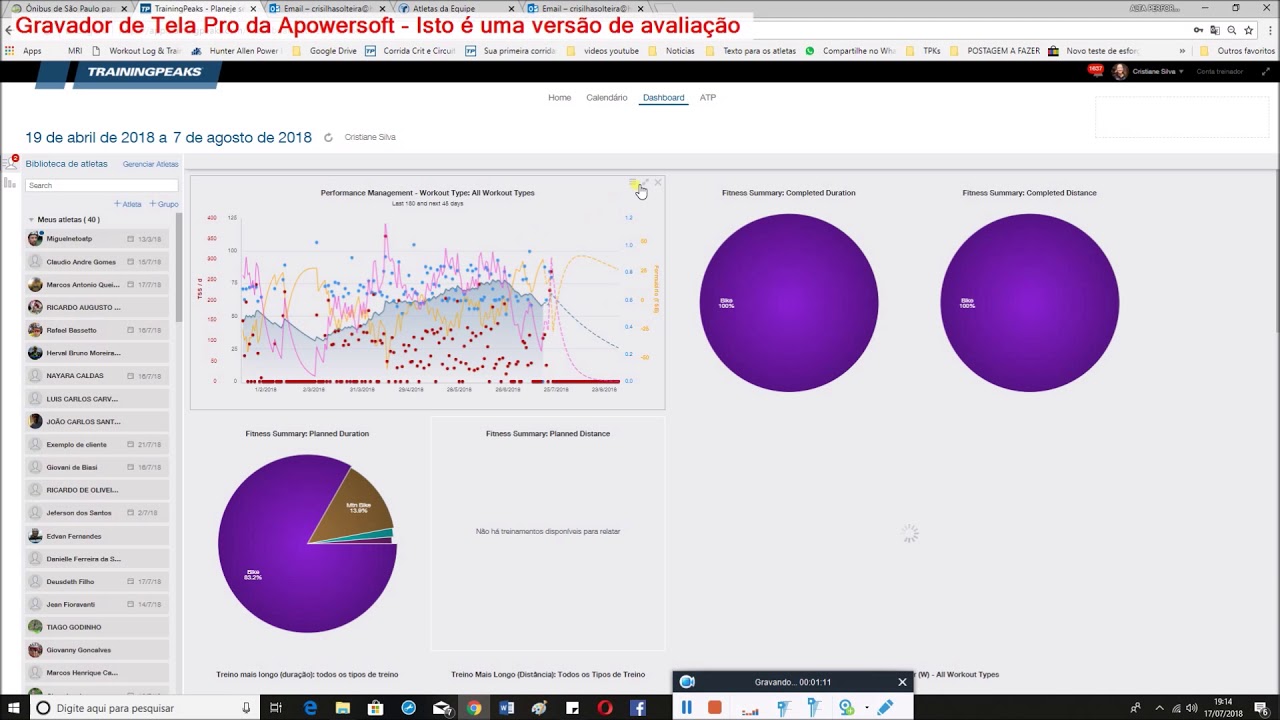1280x720 pixels.
Task: Click the volume icon in system tray
Action: (x=1191, y=708)
